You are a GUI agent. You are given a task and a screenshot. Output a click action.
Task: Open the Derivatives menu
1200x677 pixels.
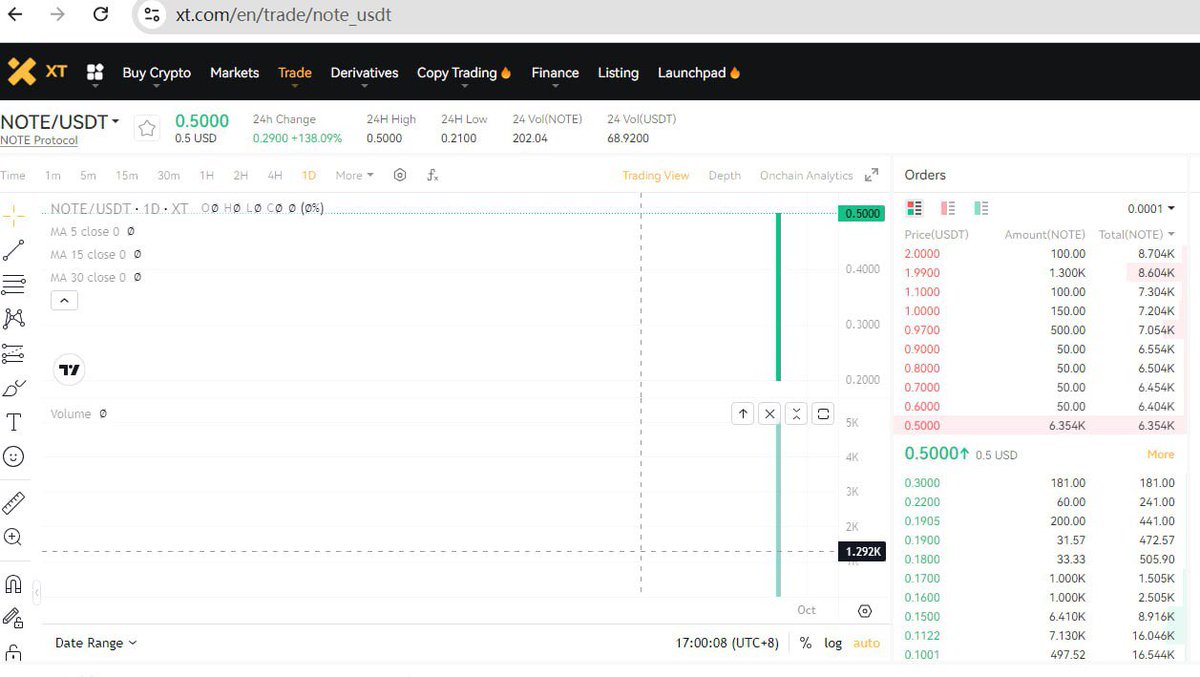click(x=364, y=72)
